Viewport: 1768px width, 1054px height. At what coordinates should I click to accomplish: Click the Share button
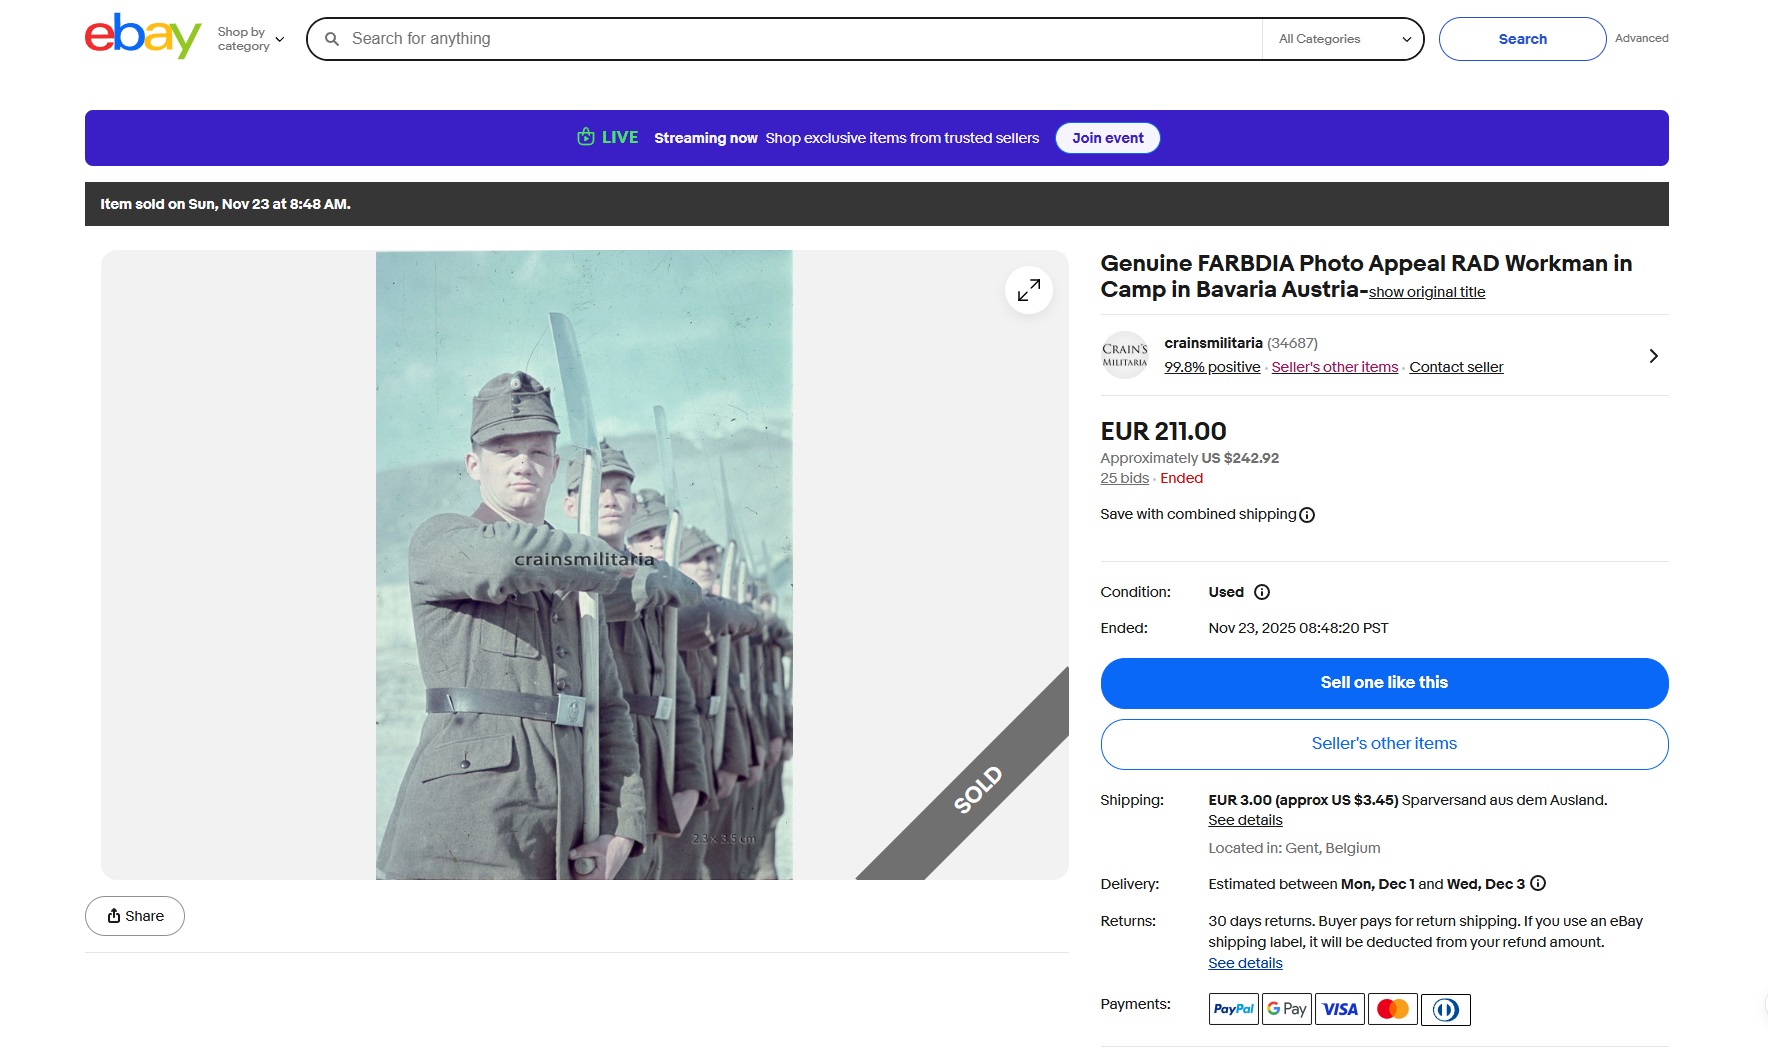tap(135, 916)
